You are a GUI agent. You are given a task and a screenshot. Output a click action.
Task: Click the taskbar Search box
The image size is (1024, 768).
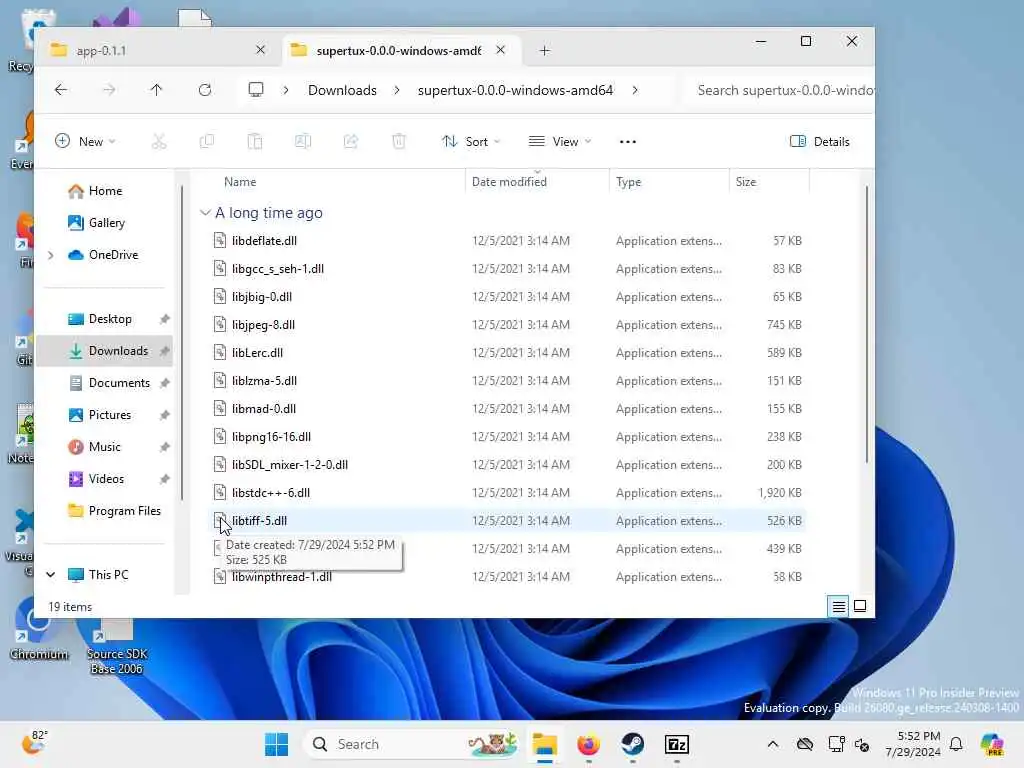(413, 744)
